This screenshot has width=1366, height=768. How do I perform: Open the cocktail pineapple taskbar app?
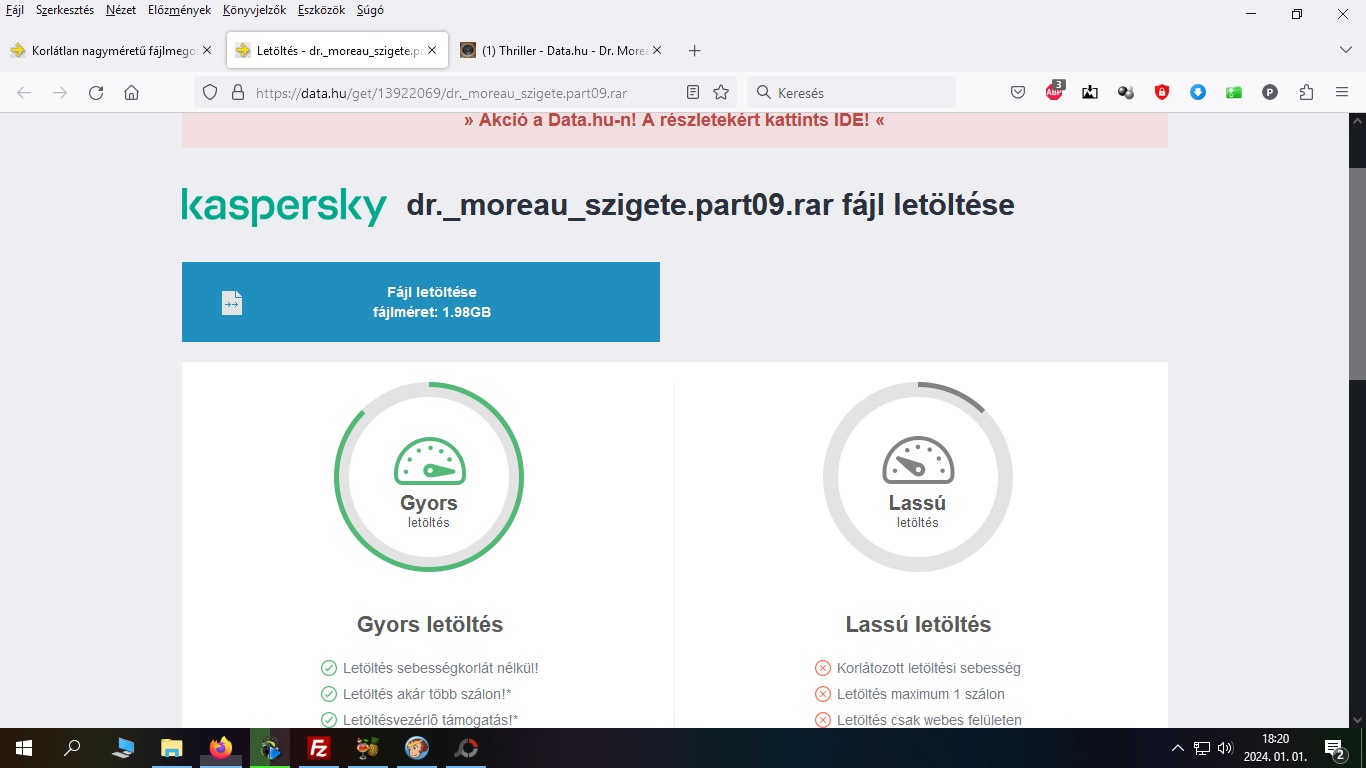[x=368, y=748]
